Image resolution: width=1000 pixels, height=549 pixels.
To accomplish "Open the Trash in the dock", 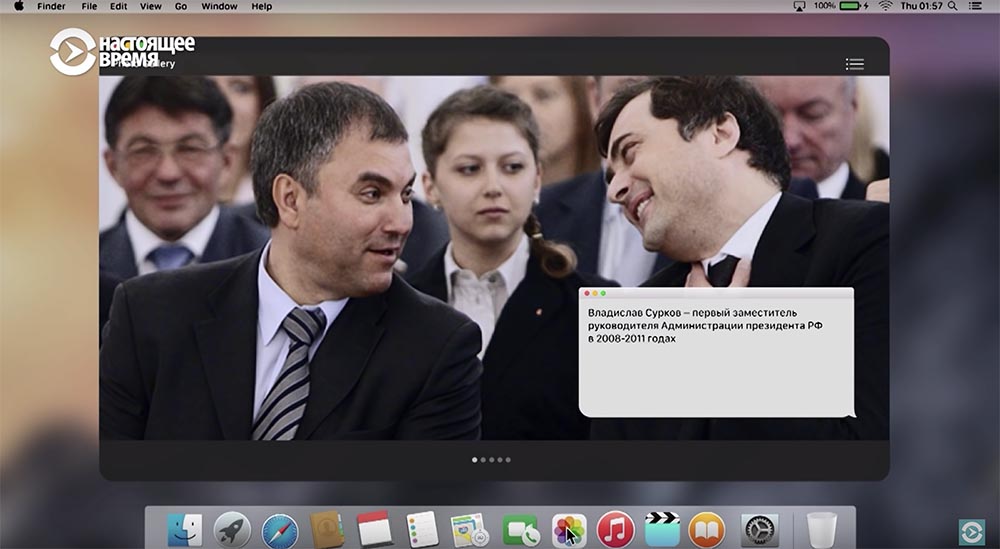I will tap(821, 530).
